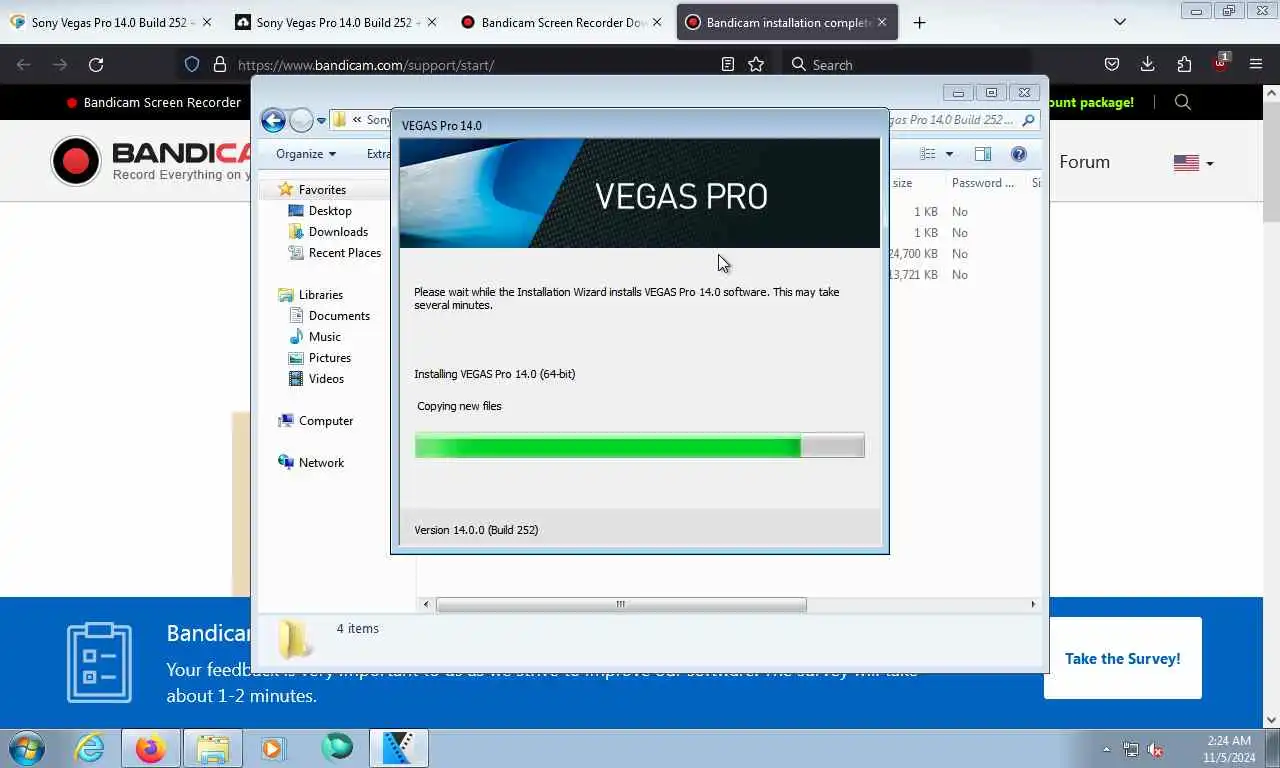Click the Explorer back navigation button
Image resolution: width=1280 pixels, height=768 pixels.
coord(273,121)
